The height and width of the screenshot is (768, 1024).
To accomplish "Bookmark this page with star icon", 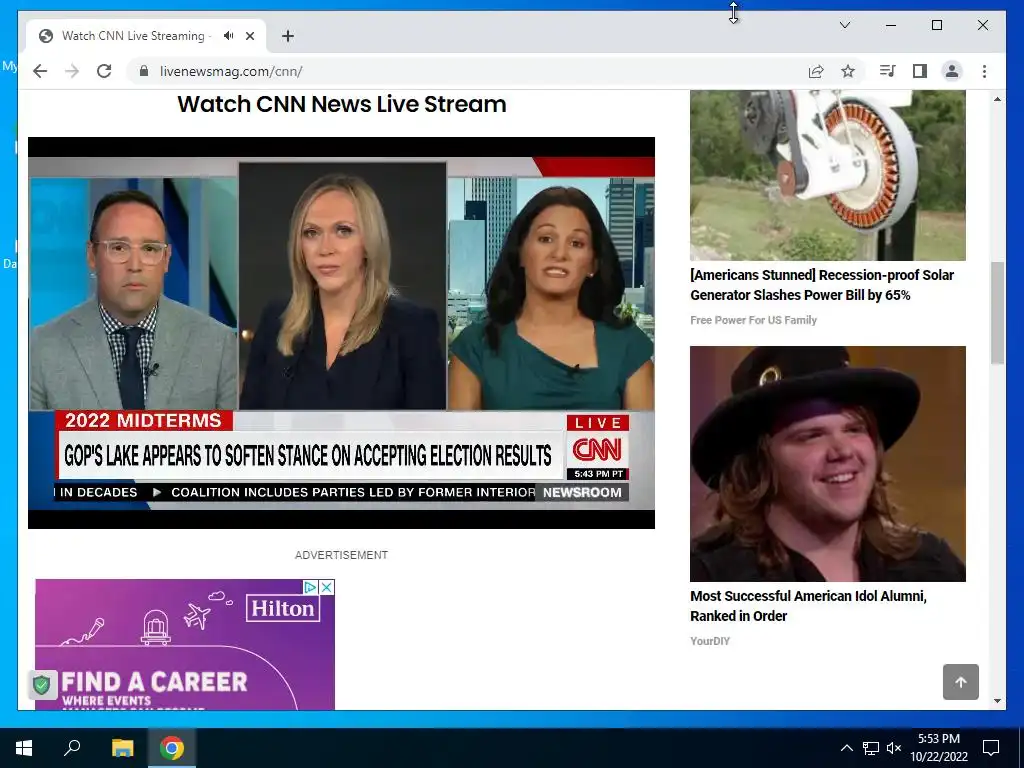I will 848,71.
